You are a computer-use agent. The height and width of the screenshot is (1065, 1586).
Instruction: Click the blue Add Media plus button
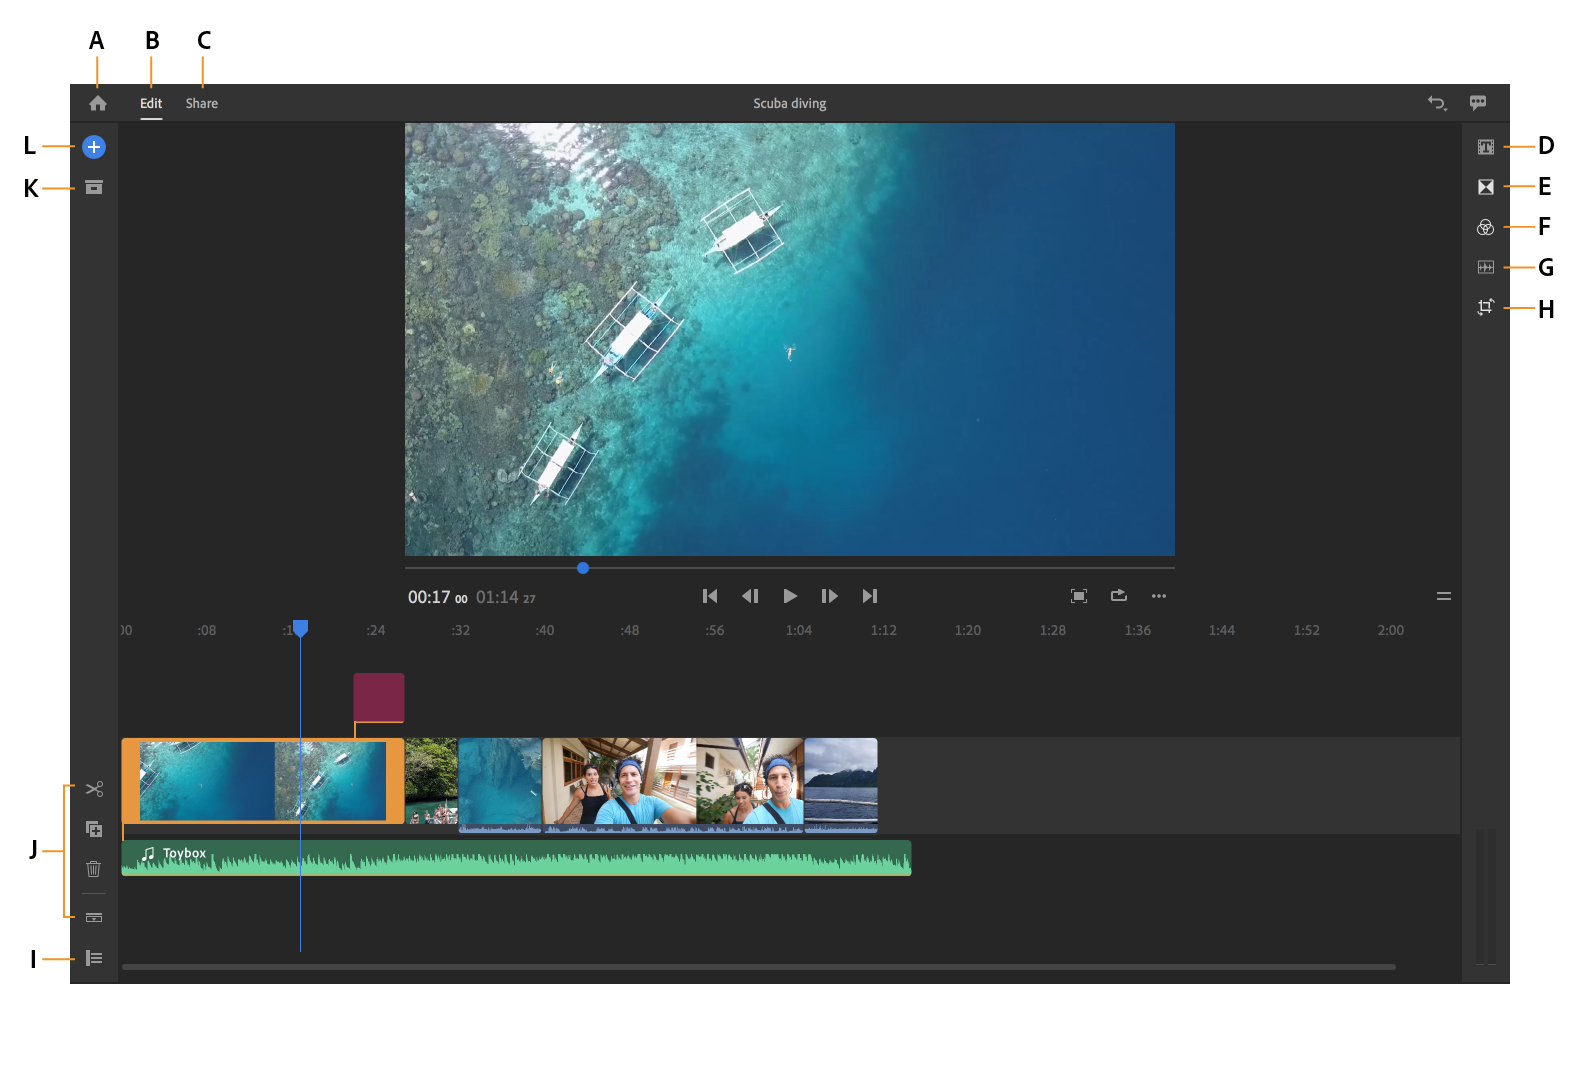(94, 147)
